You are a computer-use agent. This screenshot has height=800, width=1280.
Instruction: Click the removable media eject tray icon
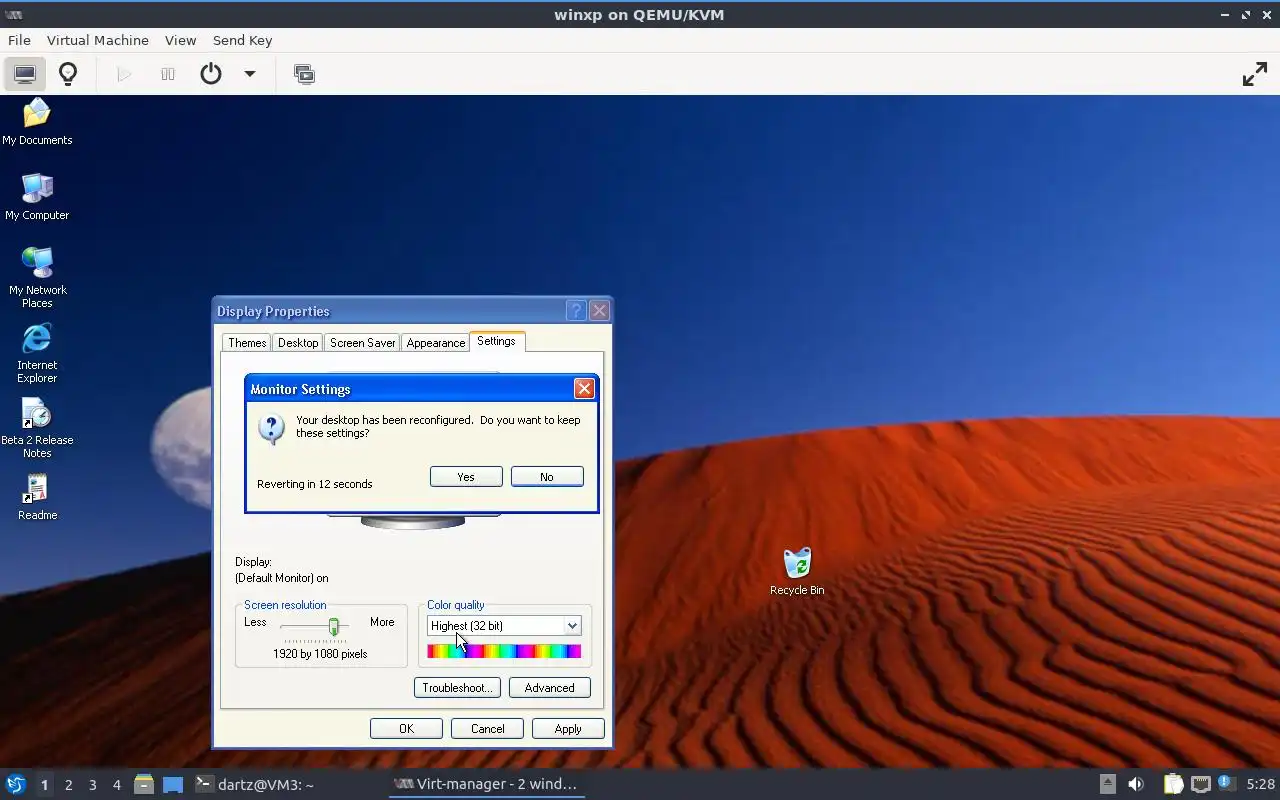[x=1107, y=784]
